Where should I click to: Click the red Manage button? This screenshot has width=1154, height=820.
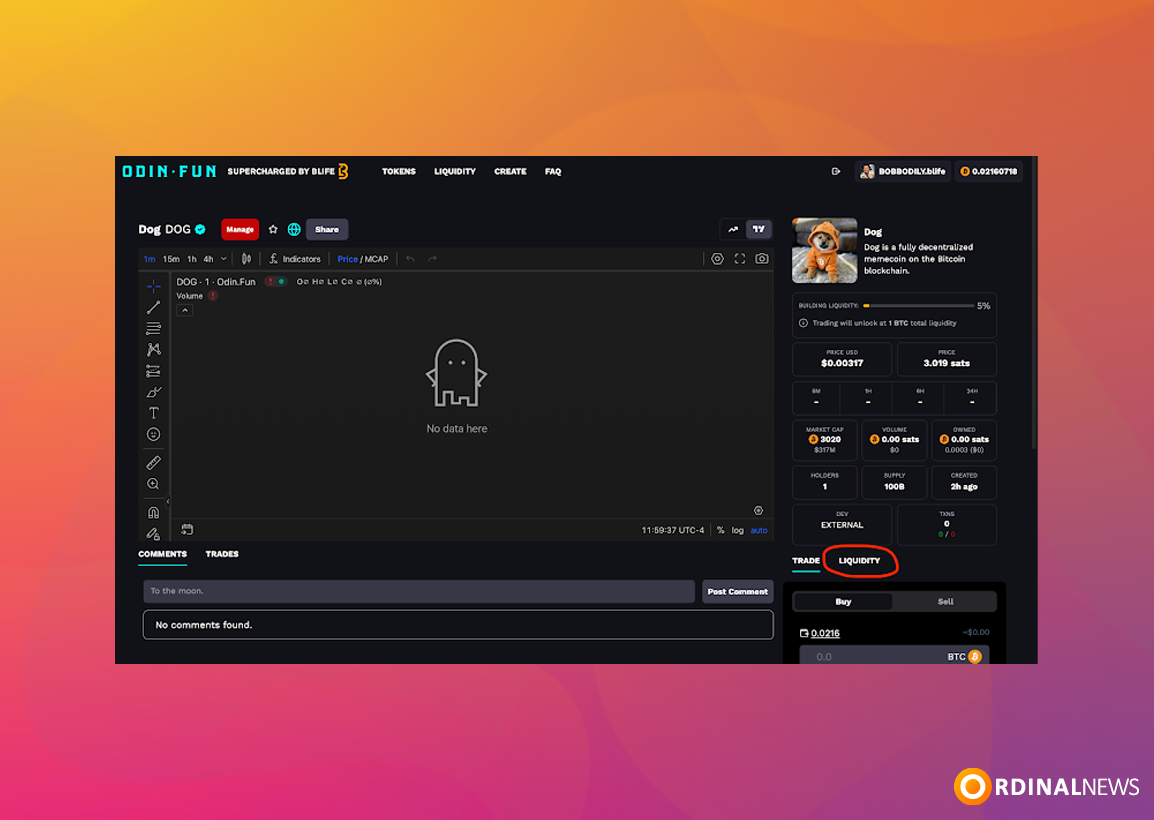pyautogui.click(x=240, y=229)
